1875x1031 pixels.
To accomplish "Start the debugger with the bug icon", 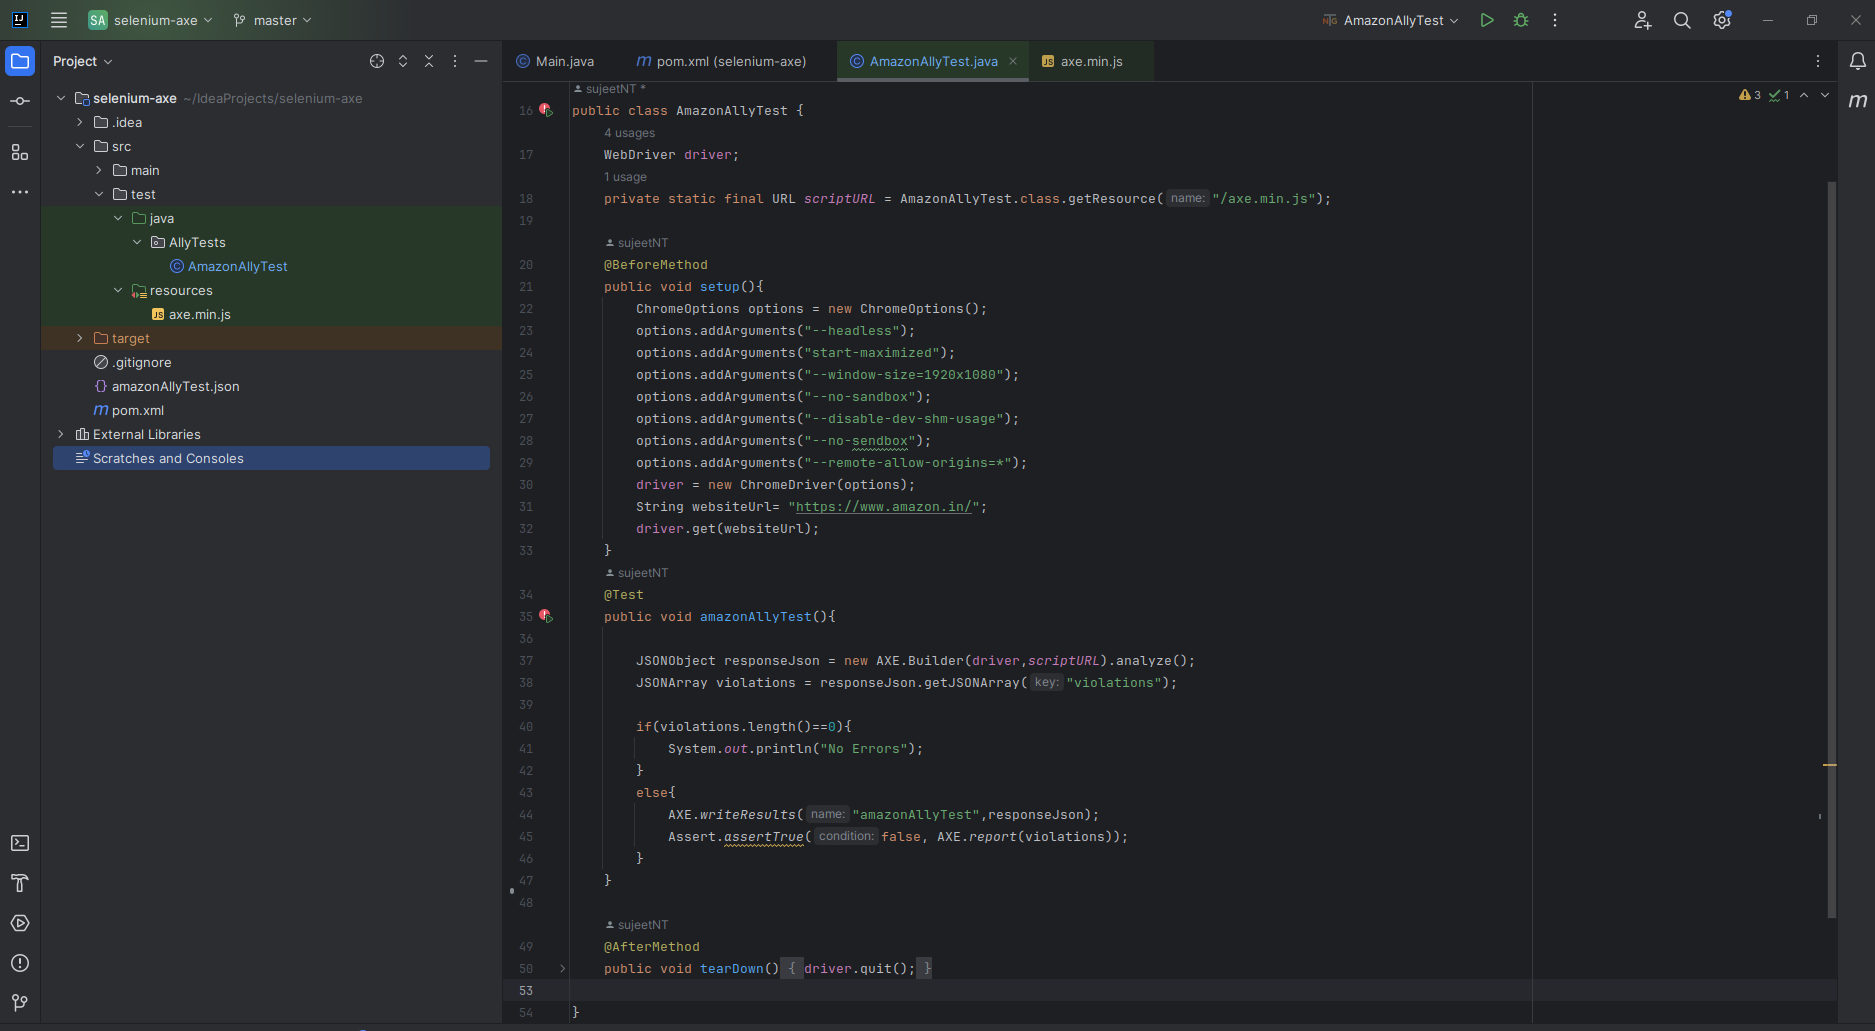I will coord(1521,19).
